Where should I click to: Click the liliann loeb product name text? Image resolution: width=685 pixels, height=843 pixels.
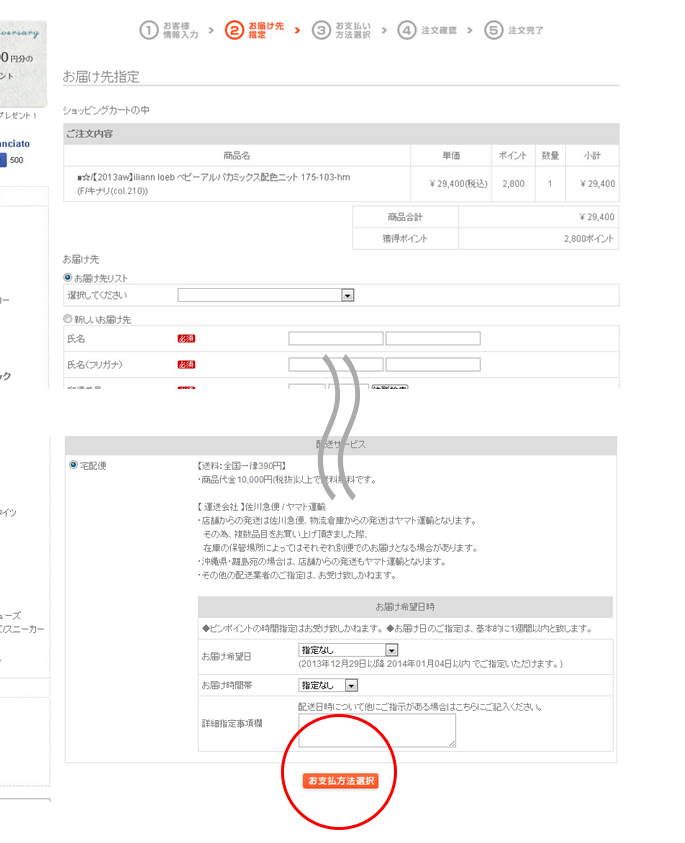(x=213, y=178)
